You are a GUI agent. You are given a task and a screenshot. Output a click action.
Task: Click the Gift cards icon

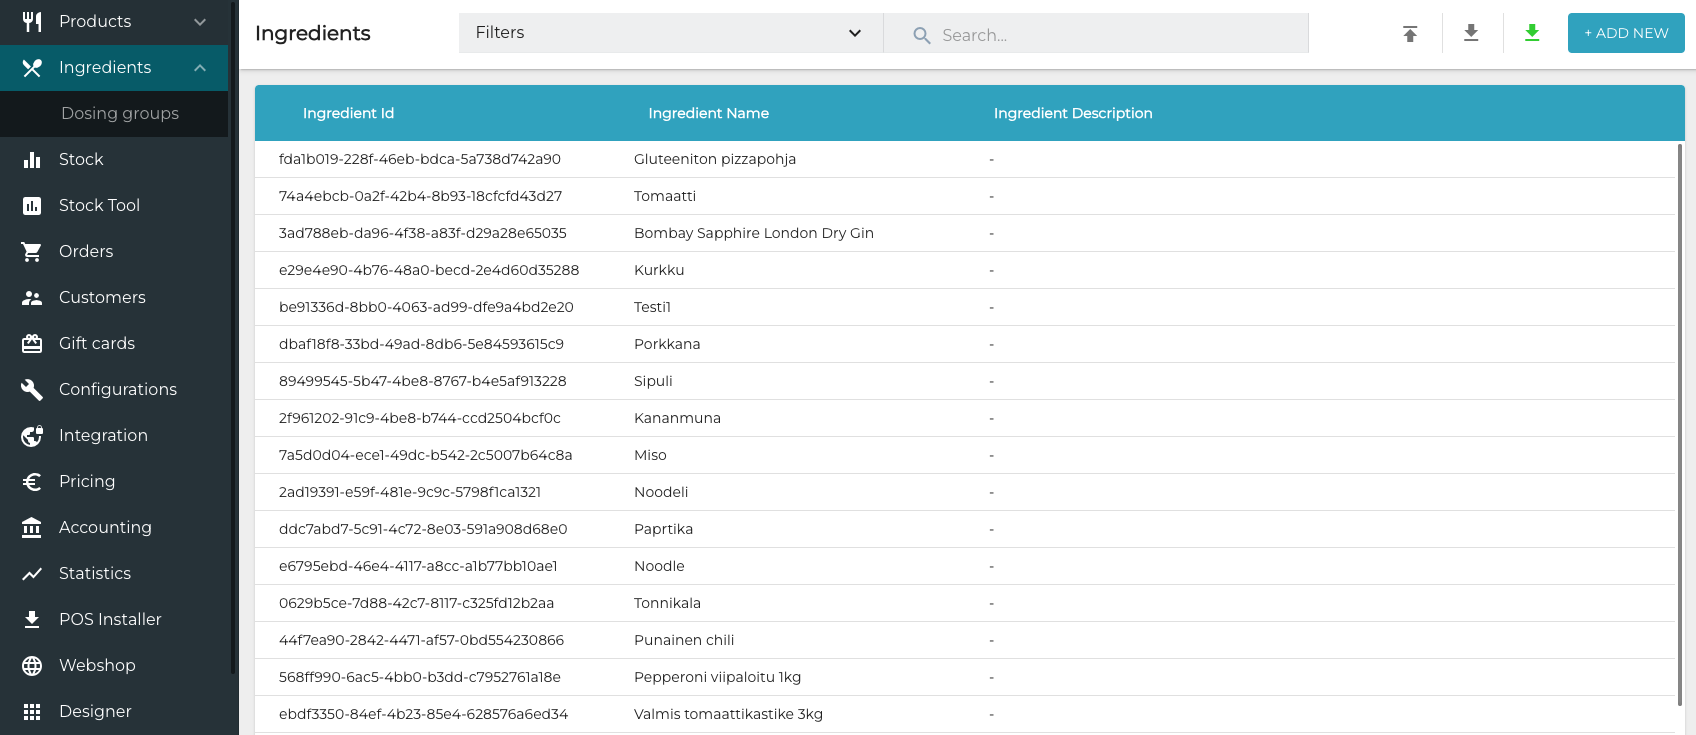(32, 344)
